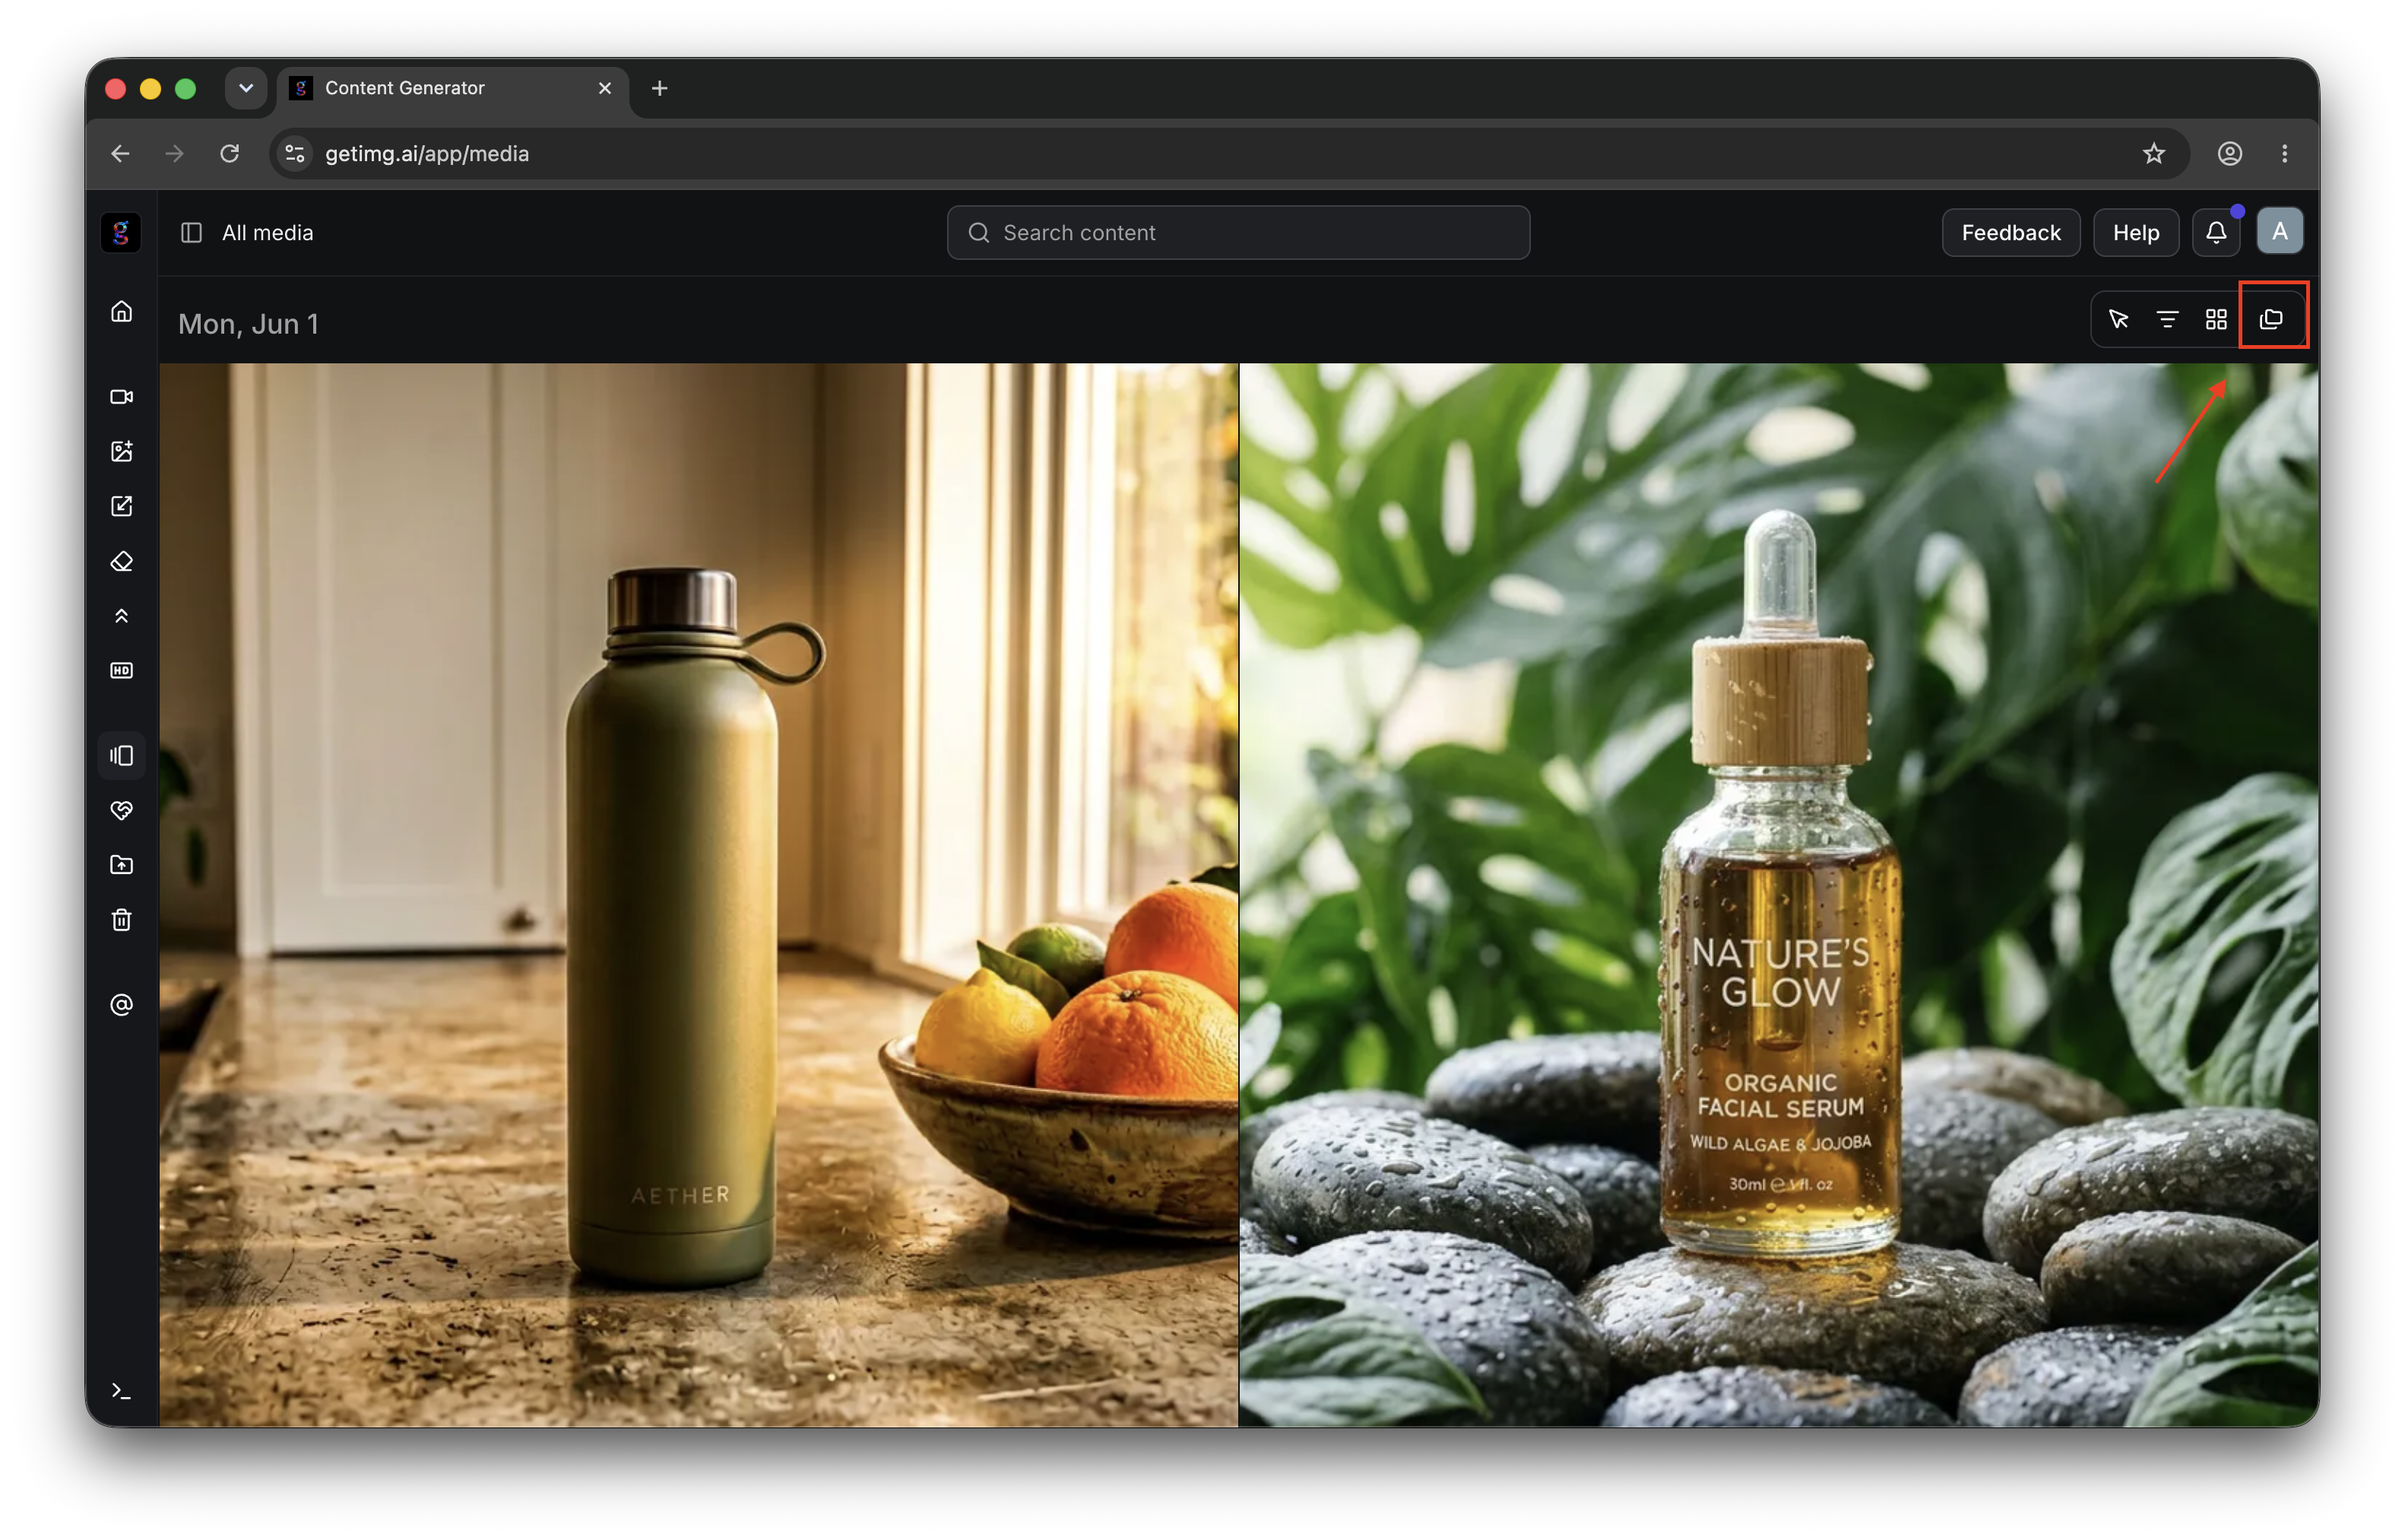Reload the current page
Screen dimensions: 2405x1540
230,154
